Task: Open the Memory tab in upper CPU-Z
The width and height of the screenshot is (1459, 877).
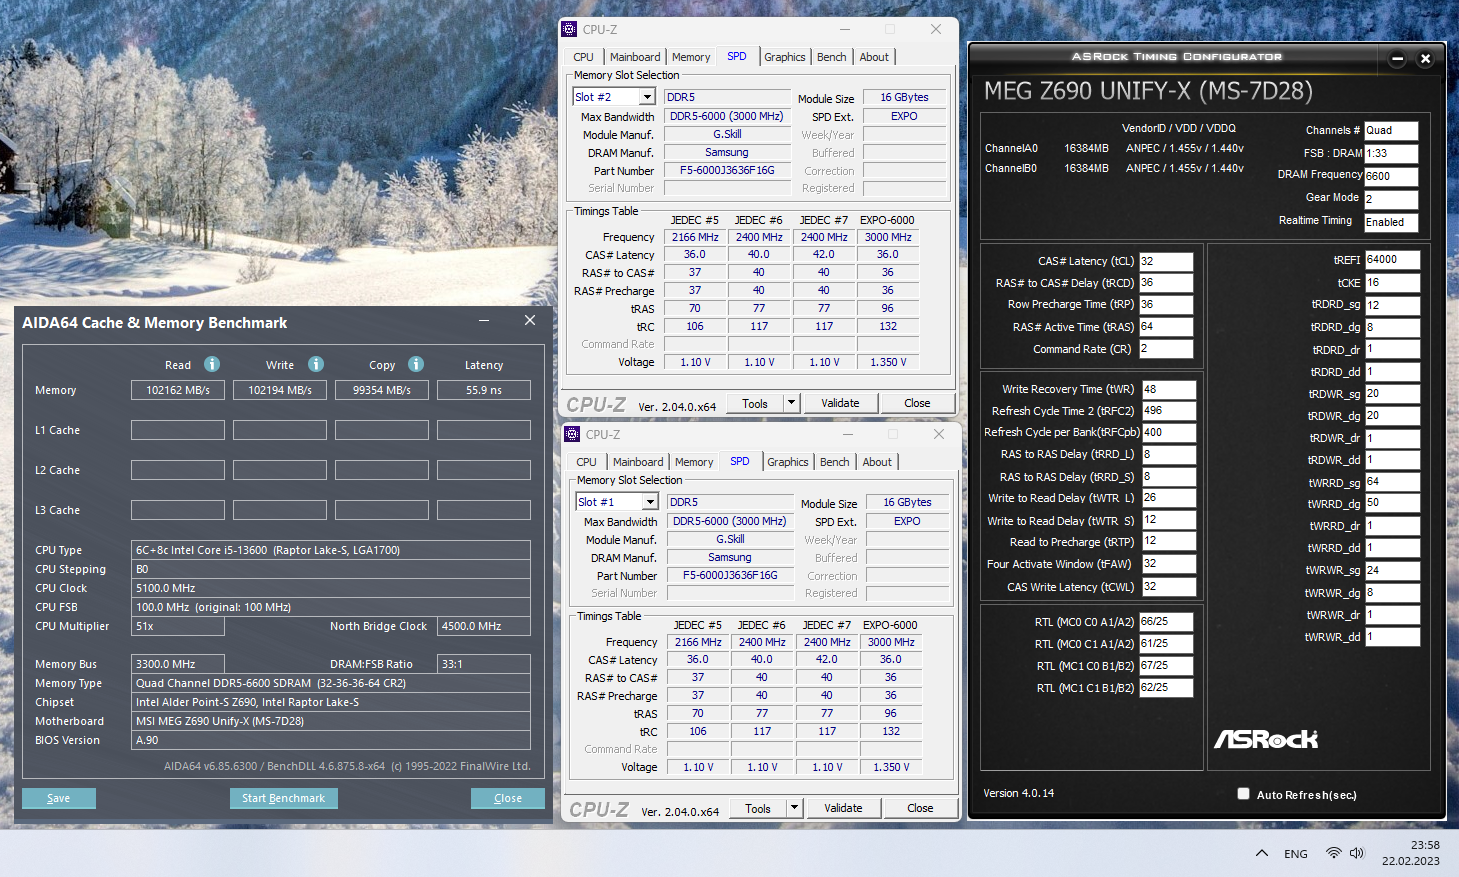Action: coord(691,57)
